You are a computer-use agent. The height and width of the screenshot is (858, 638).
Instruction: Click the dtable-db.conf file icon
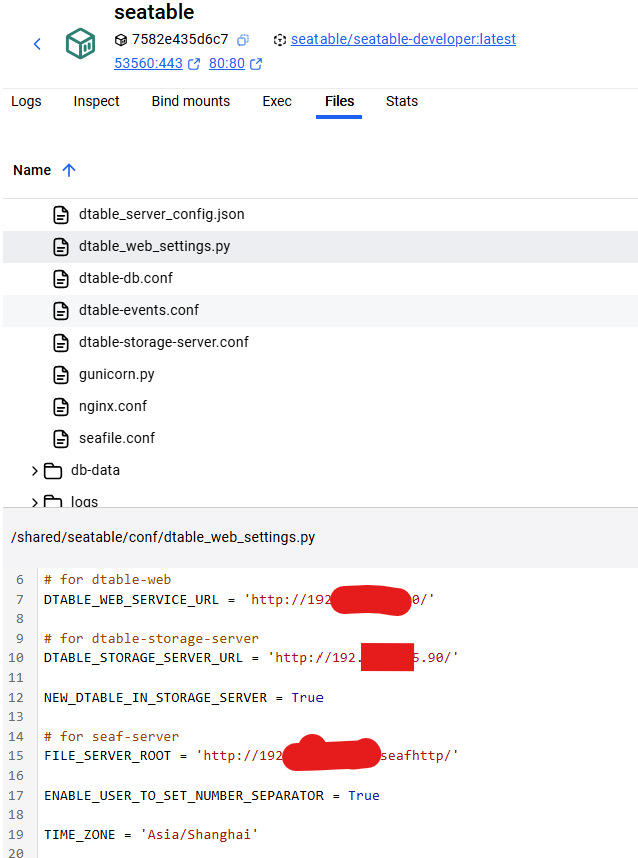61,278
